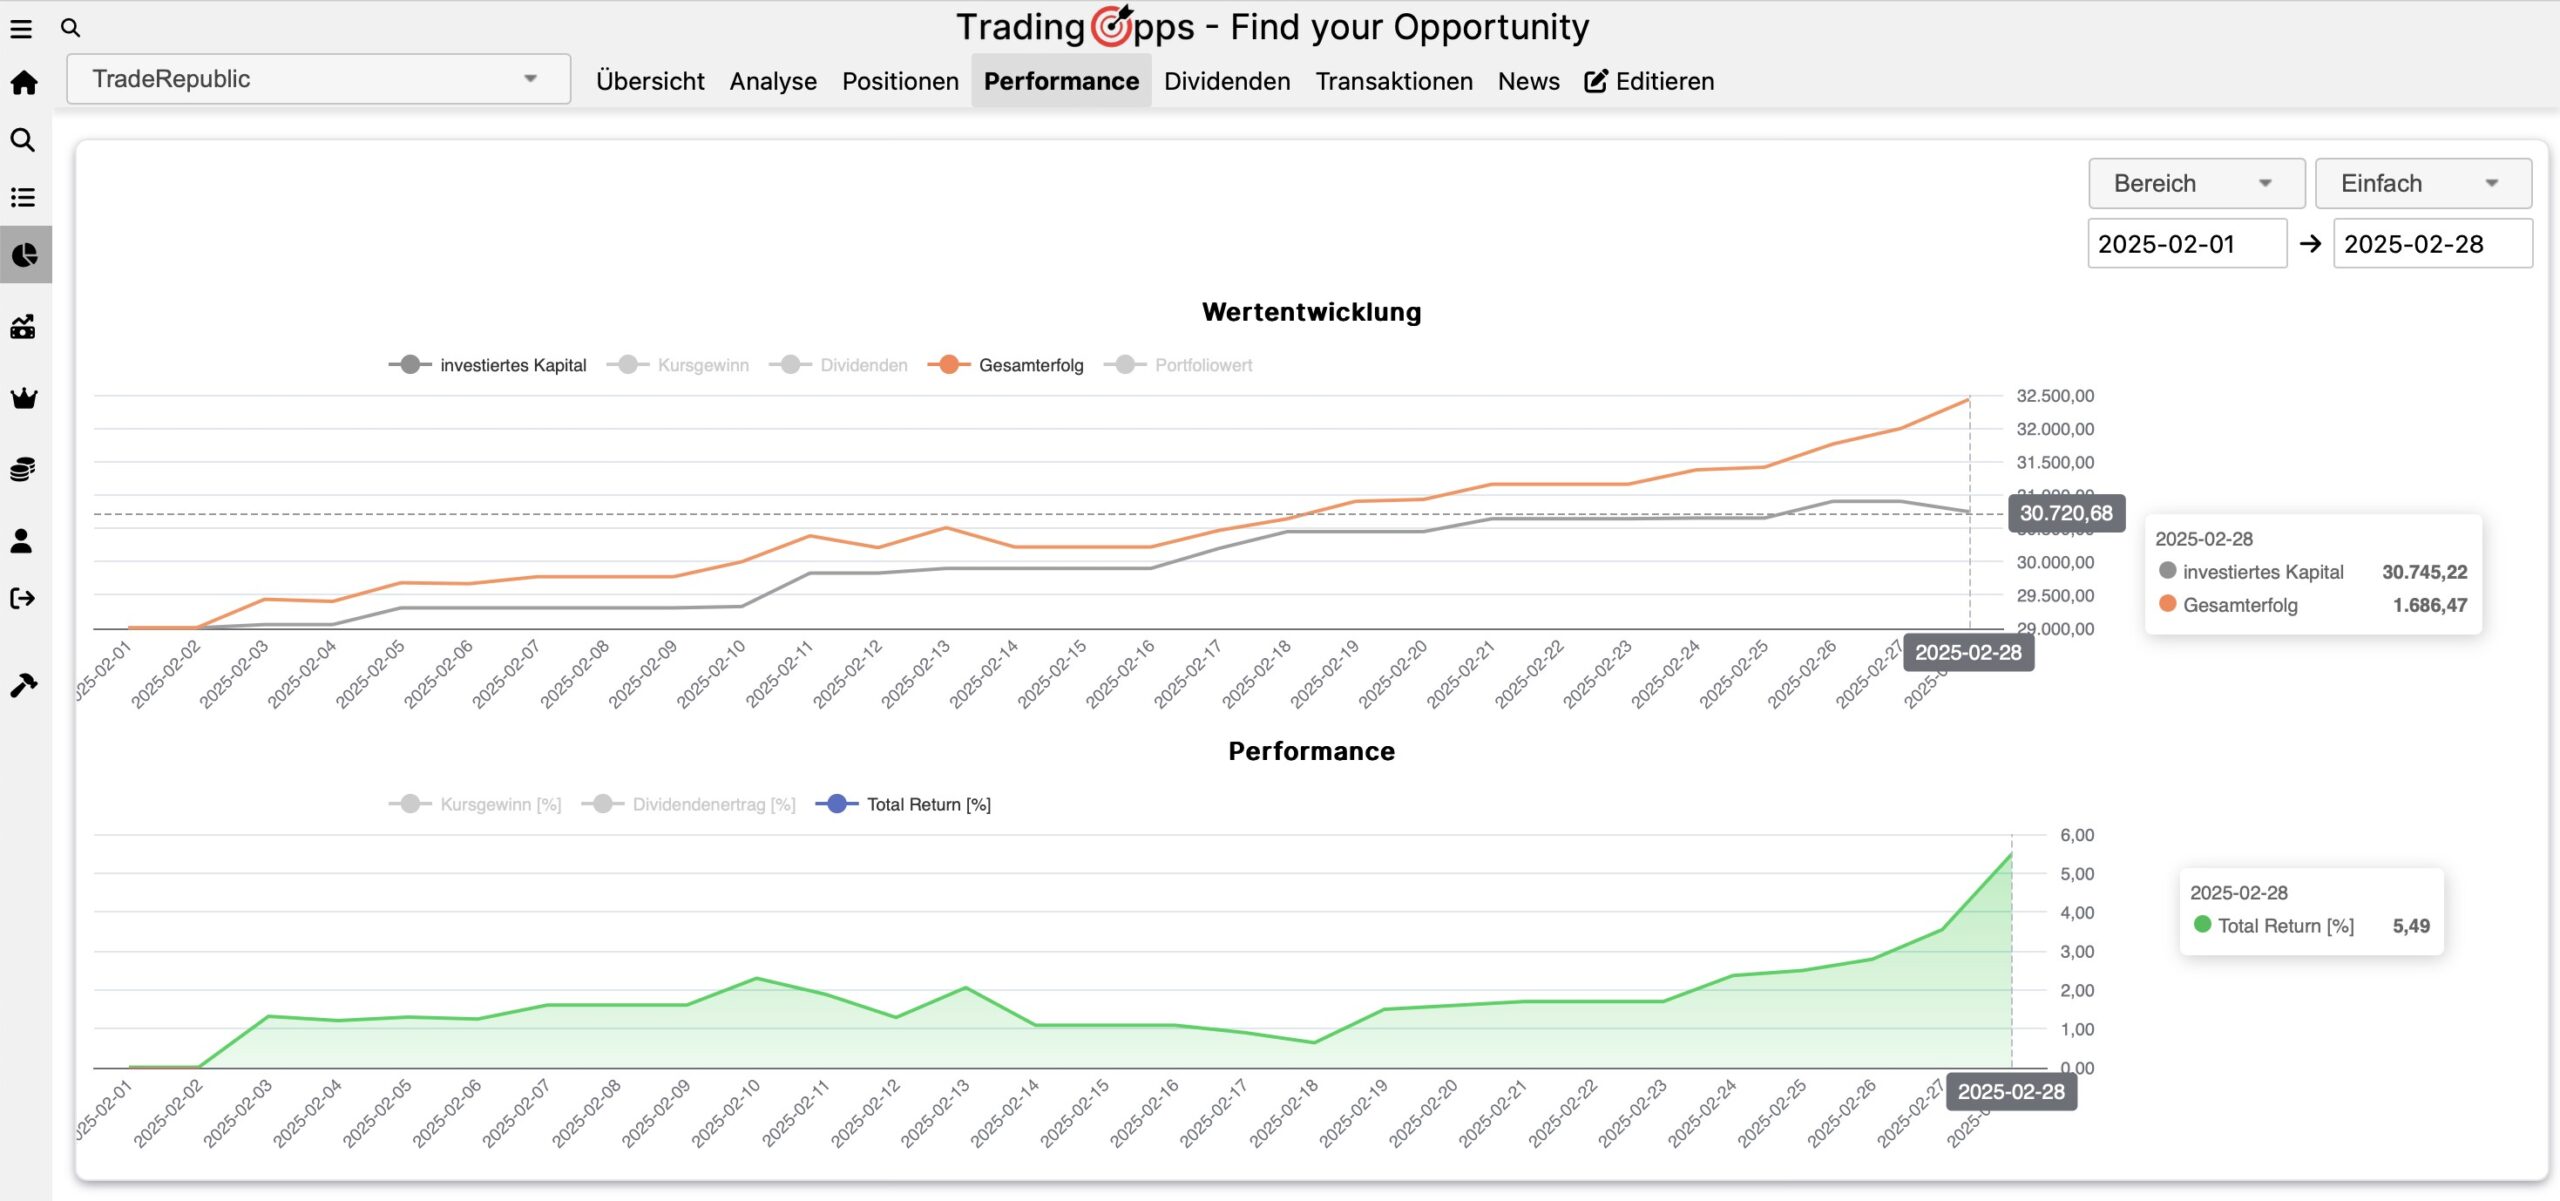Image resolution: width=2560 pixels, height=1201 pixels.
Task: Open the hamburger menu icon
Action: pyautogui.click(x=21, y=28)
